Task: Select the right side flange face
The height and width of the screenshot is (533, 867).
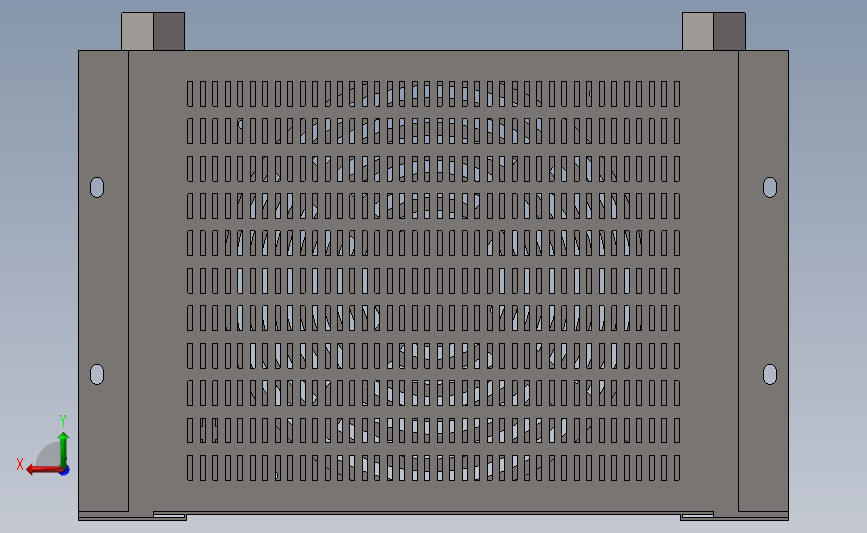Action: point(764,281)
